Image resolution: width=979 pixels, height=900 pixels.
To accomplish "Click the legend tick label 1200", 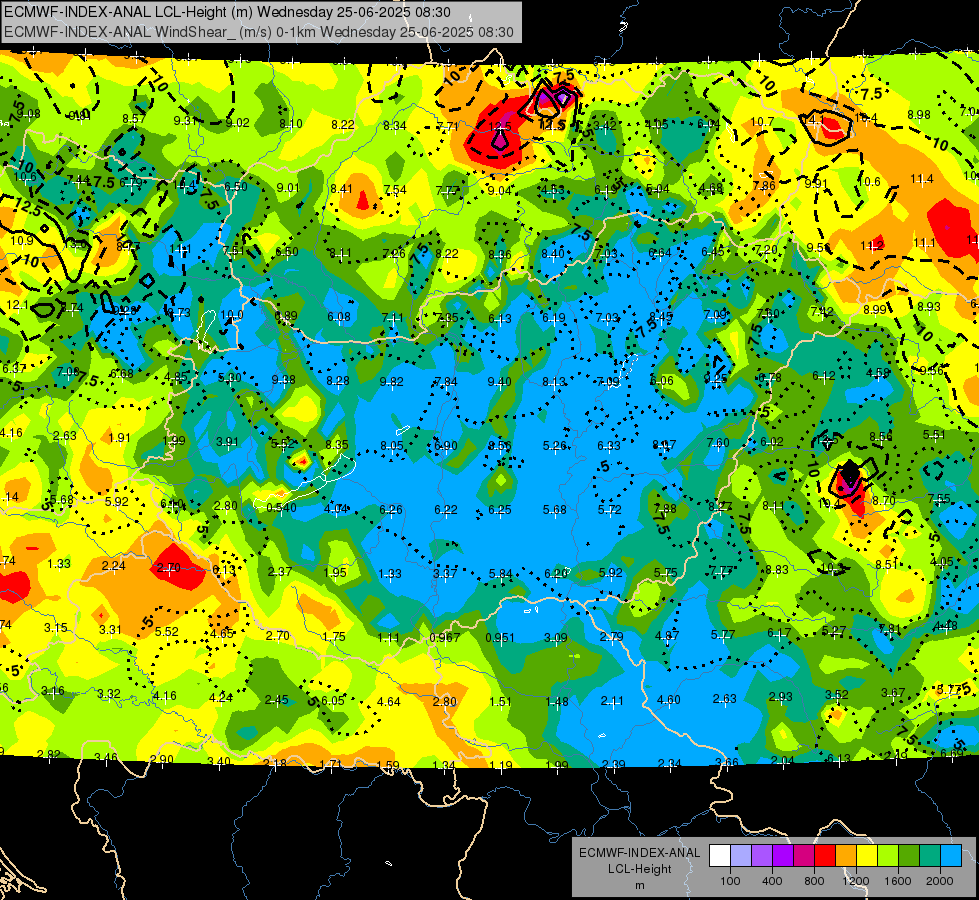I will (855, 881).
